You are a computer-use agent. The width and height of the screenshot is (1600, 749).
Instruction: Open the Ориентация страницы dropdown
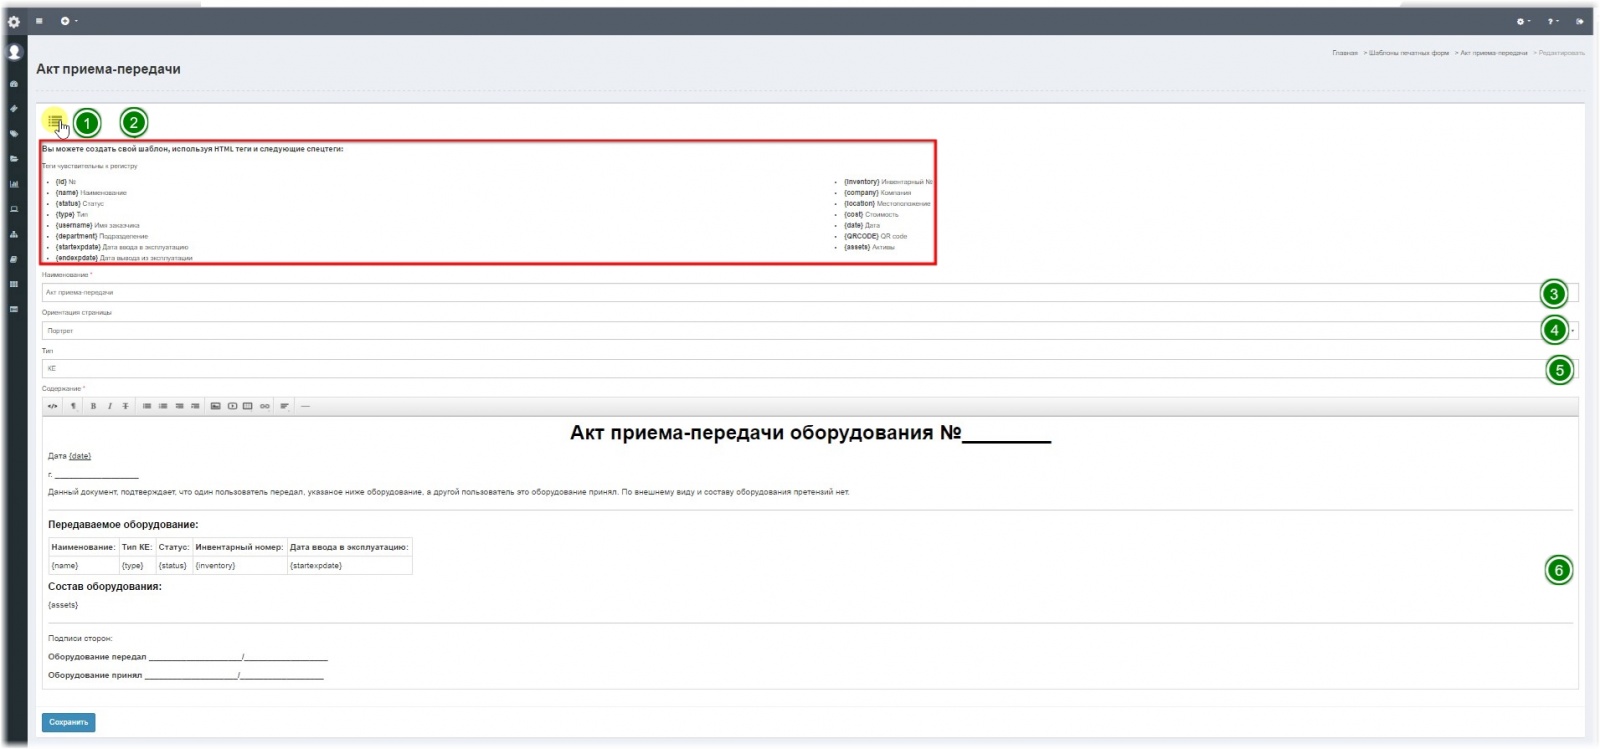tap(810, 331)
